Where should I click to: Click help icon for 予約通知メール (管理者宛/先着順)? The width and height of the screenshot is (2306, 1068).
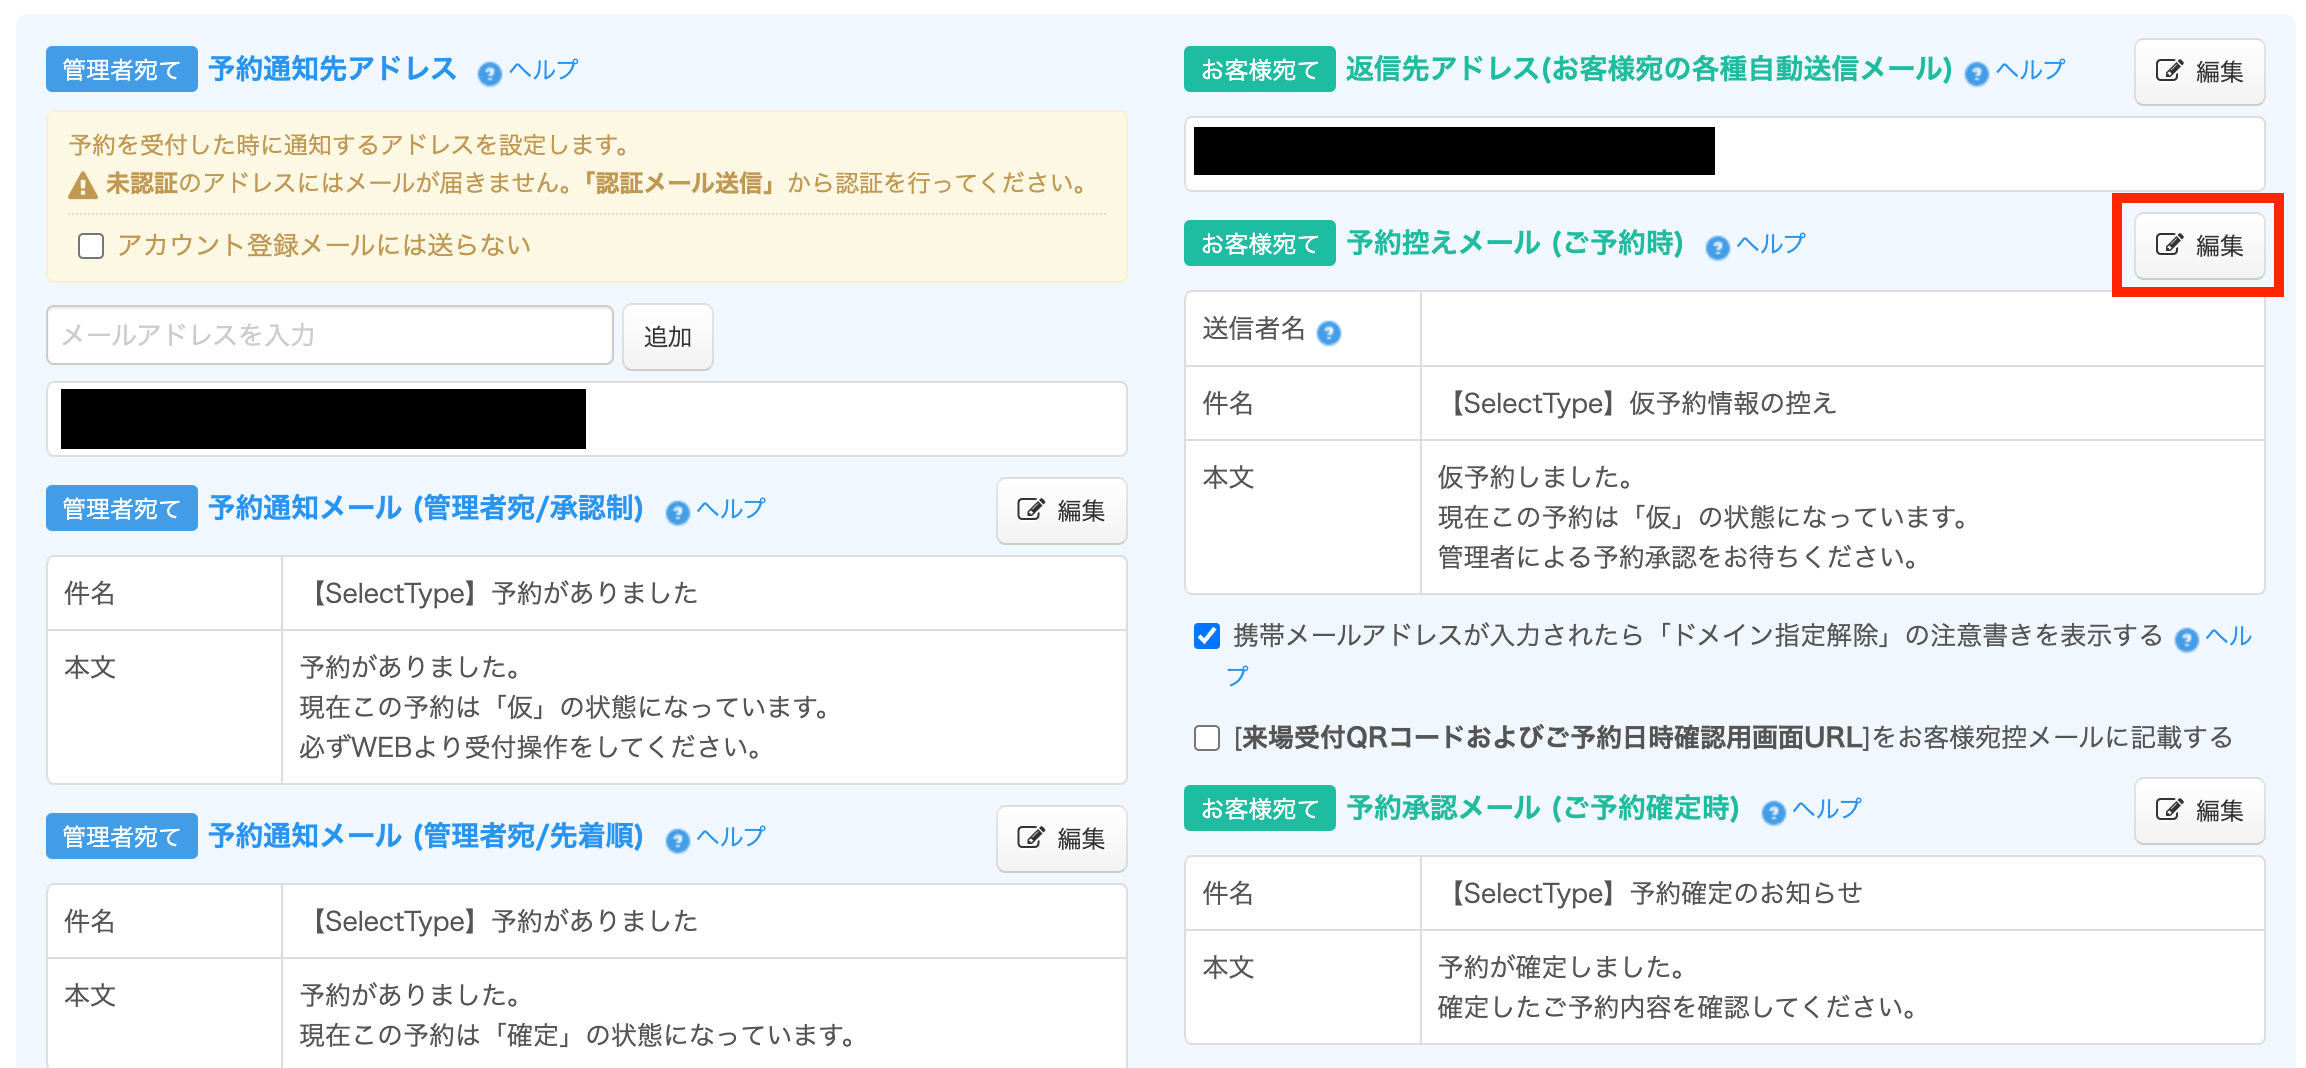click(678, 840)
